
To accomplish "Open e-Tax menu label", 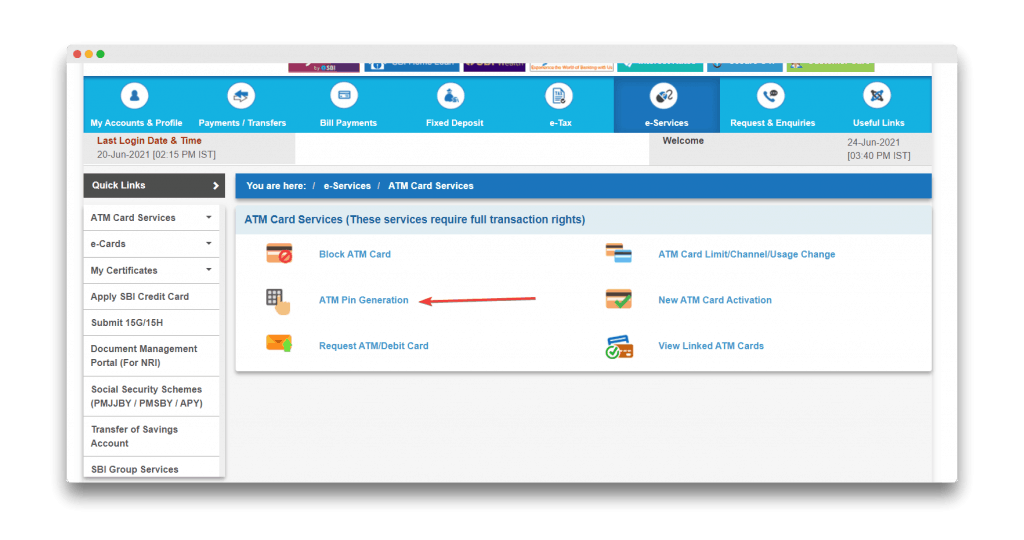I will click(560, 123).
